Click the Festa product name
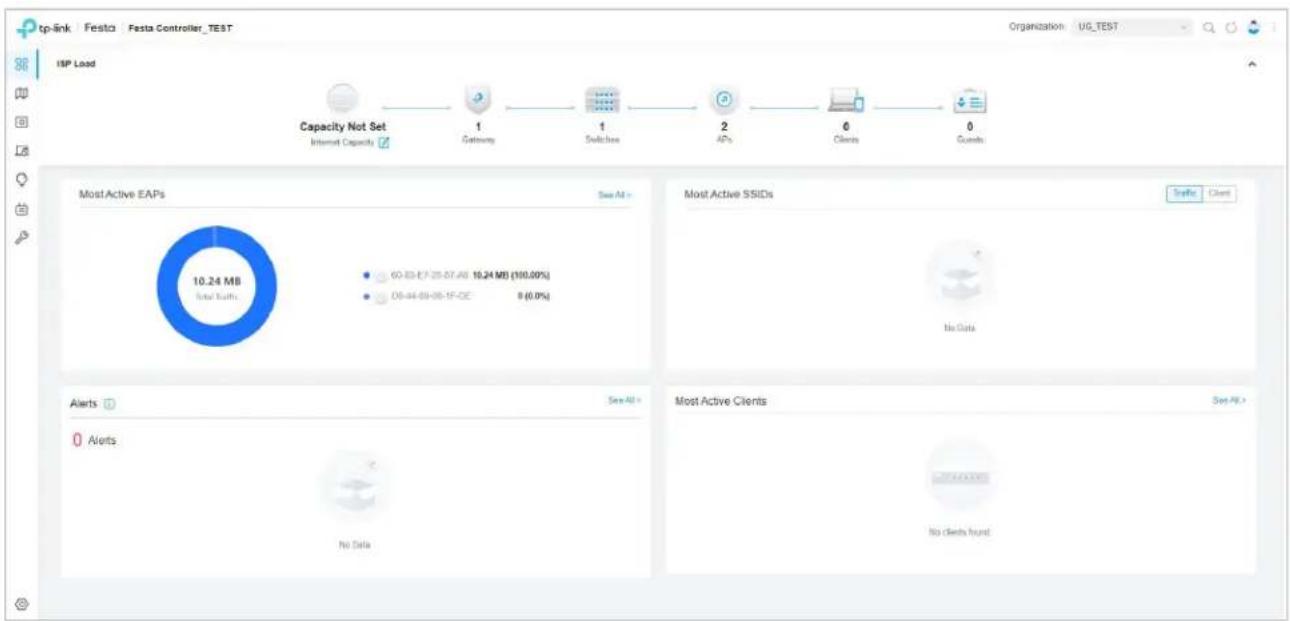 (99, 27)
